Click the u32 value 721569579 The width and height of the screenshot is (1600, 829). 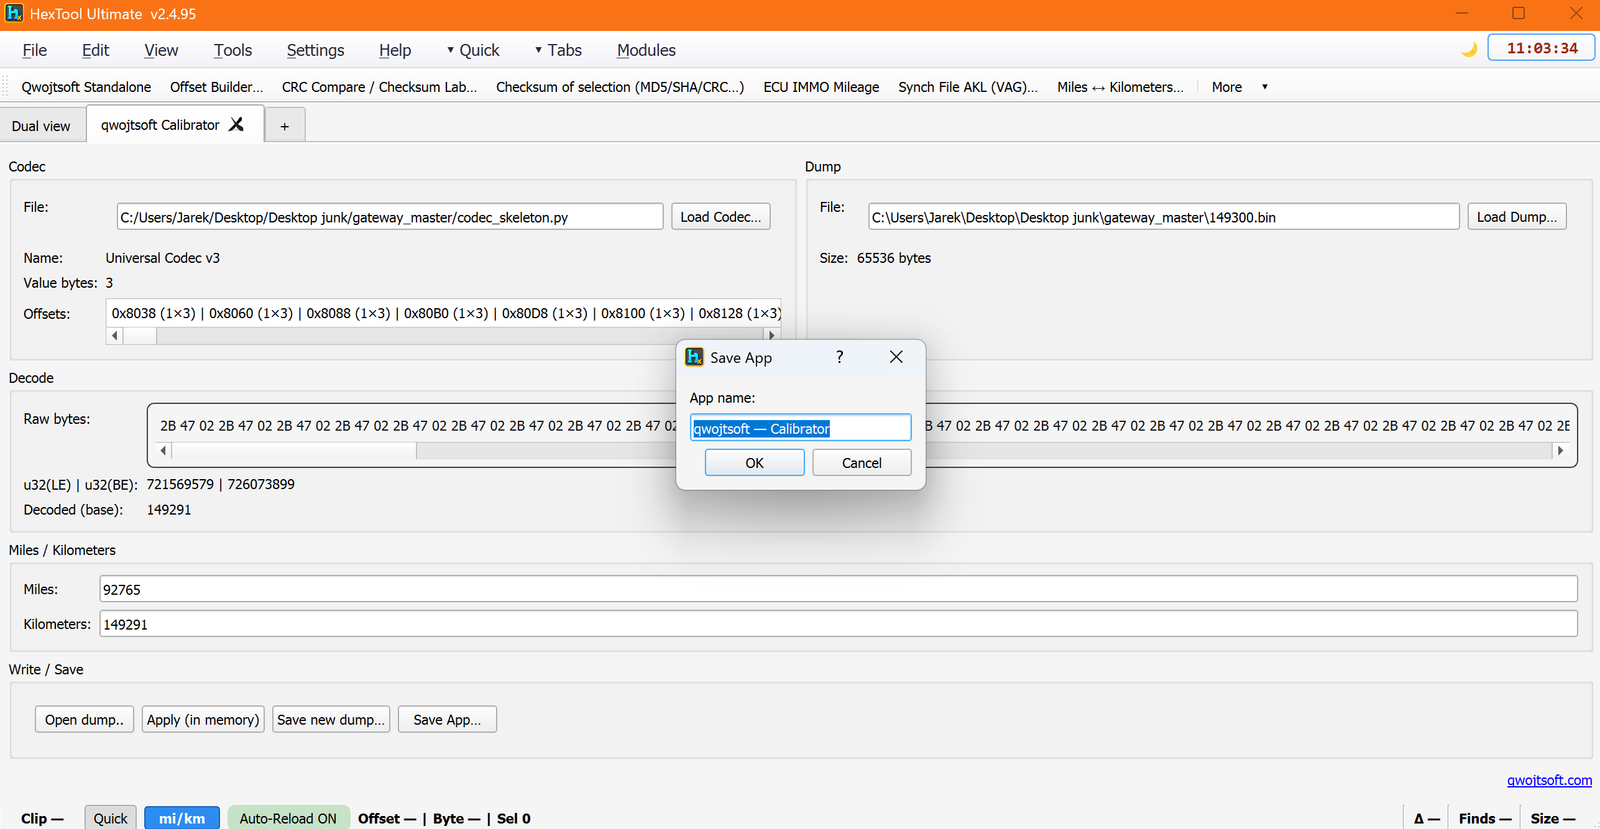click(180, 484)
